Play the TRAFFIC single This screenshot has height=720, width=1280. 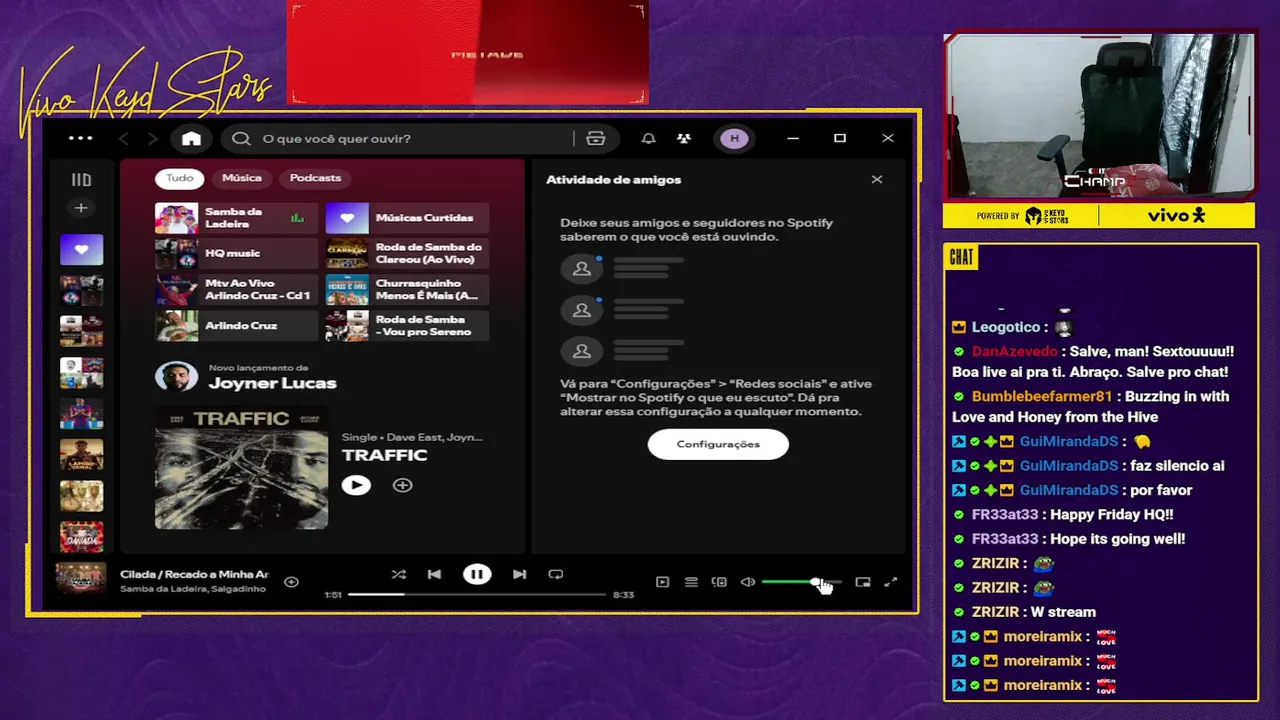[356, 485]
